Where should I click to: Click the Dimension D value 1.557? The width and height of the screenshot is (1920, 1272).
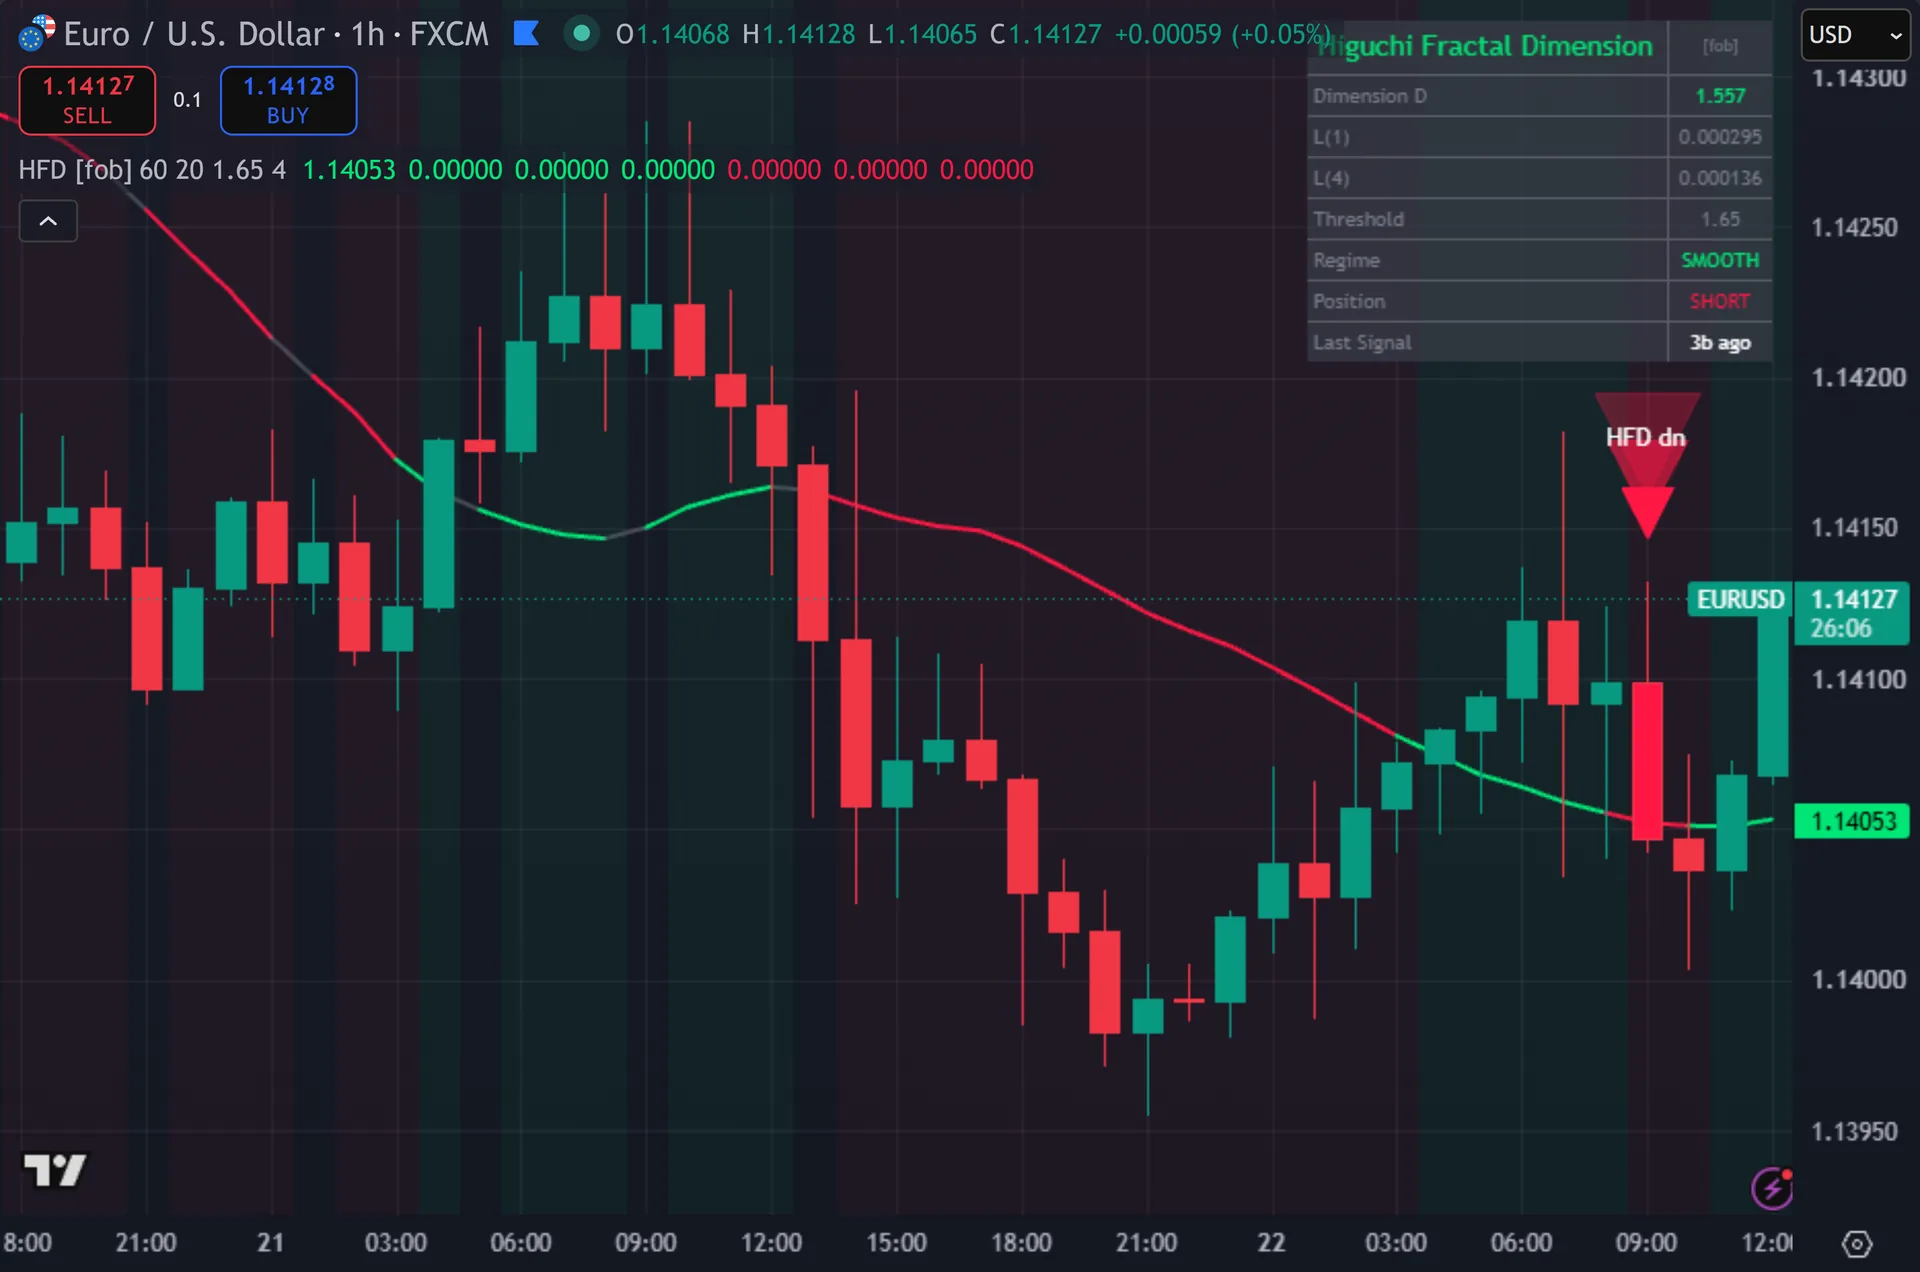tap(1720, 96)
